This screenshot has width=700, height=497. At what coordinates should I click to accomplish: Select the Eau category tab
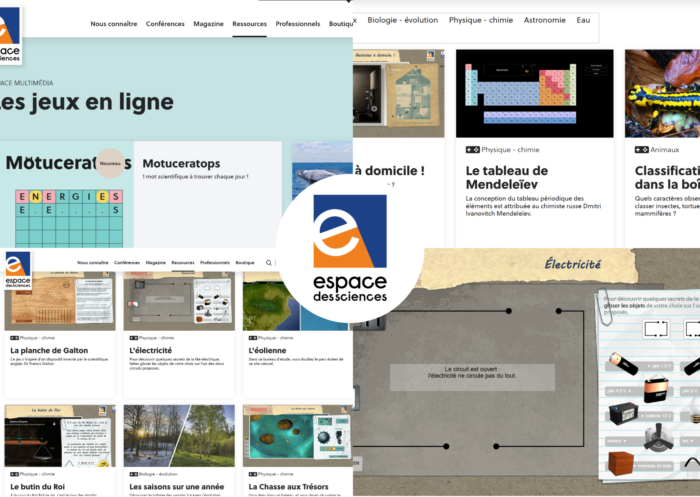point(583,20)
